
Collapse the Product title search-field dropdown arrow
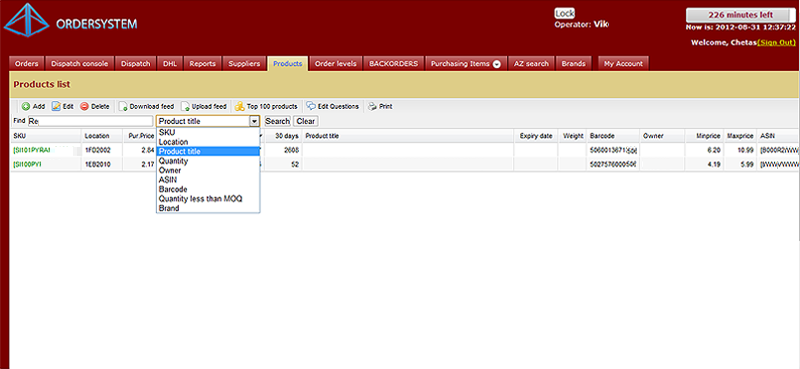click(x=254, y=121)
